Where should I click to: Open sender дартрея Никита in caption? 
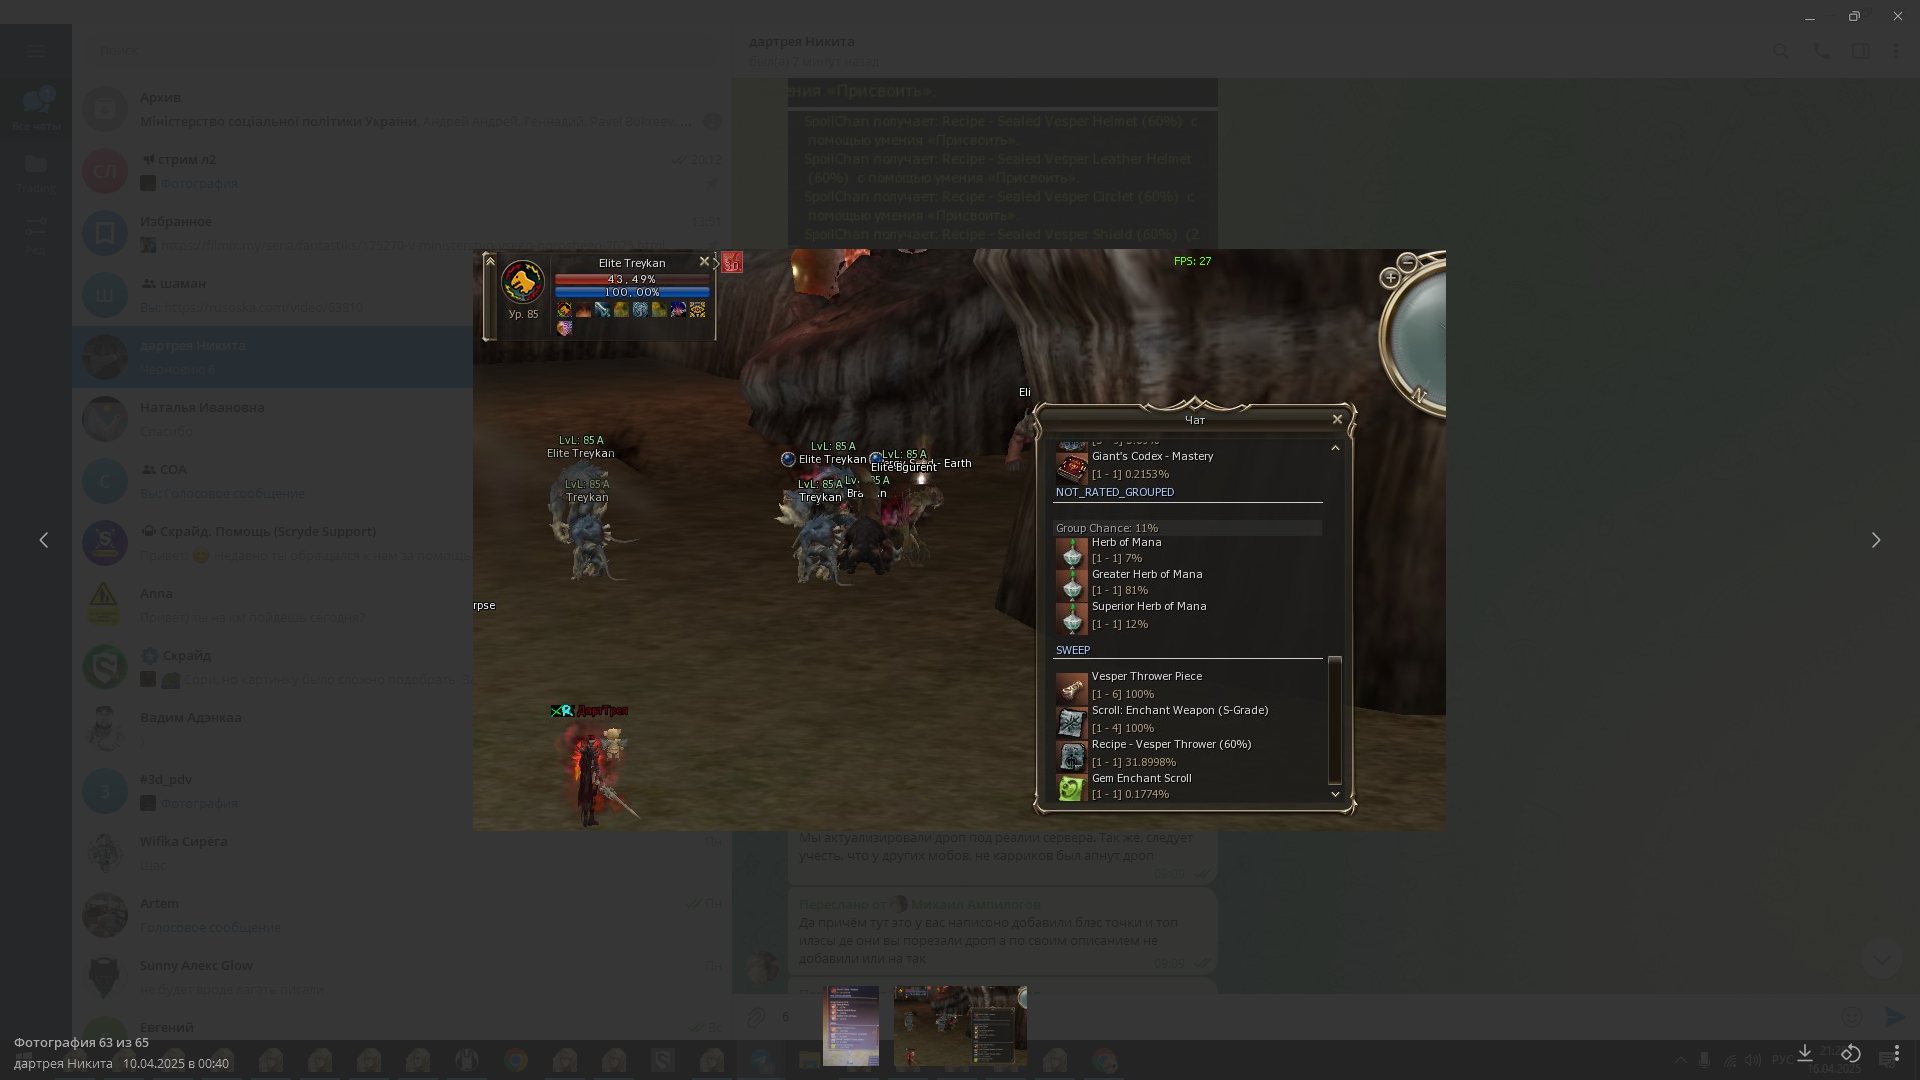63,1063
